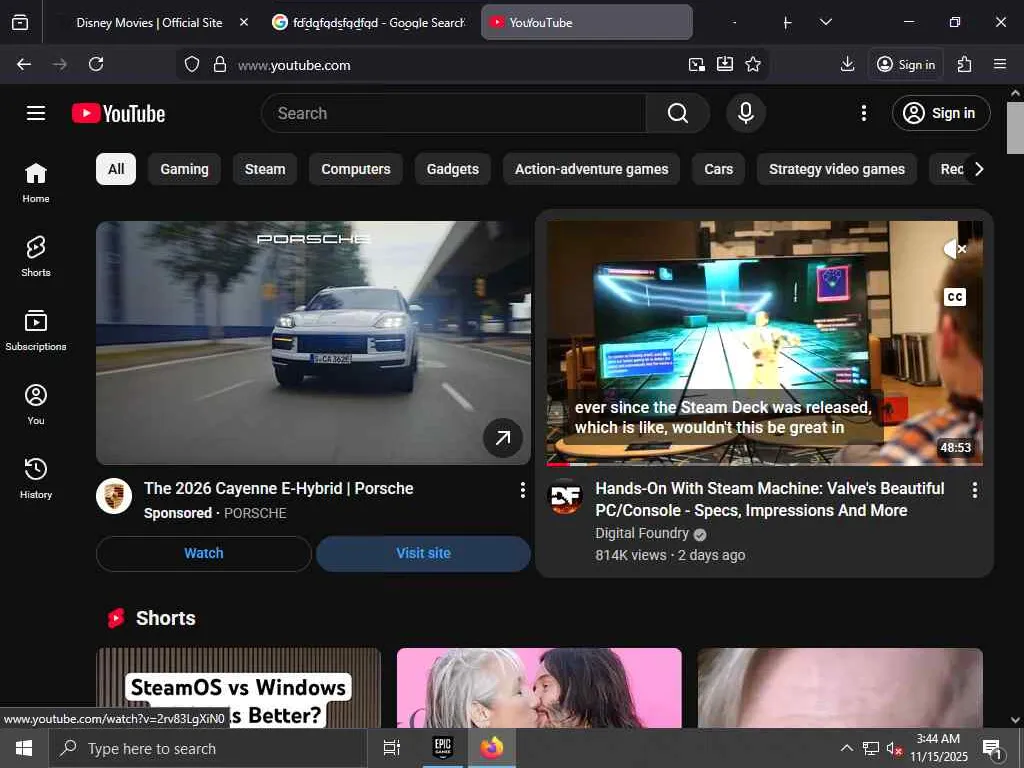Select the Steam filter chip
Image resolution: width=1024 pixels, height=768 pixels.
pyautogui.click(x=264, y=169)
